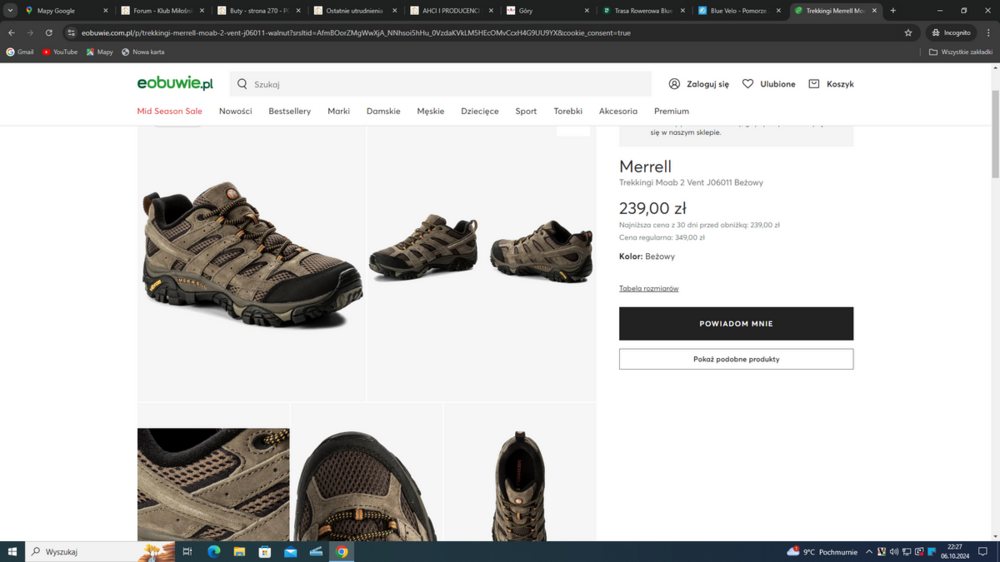Click Pokaż podobne produkty button
The width and height of the screenshot is (1000, 562).
pos(736,359)
